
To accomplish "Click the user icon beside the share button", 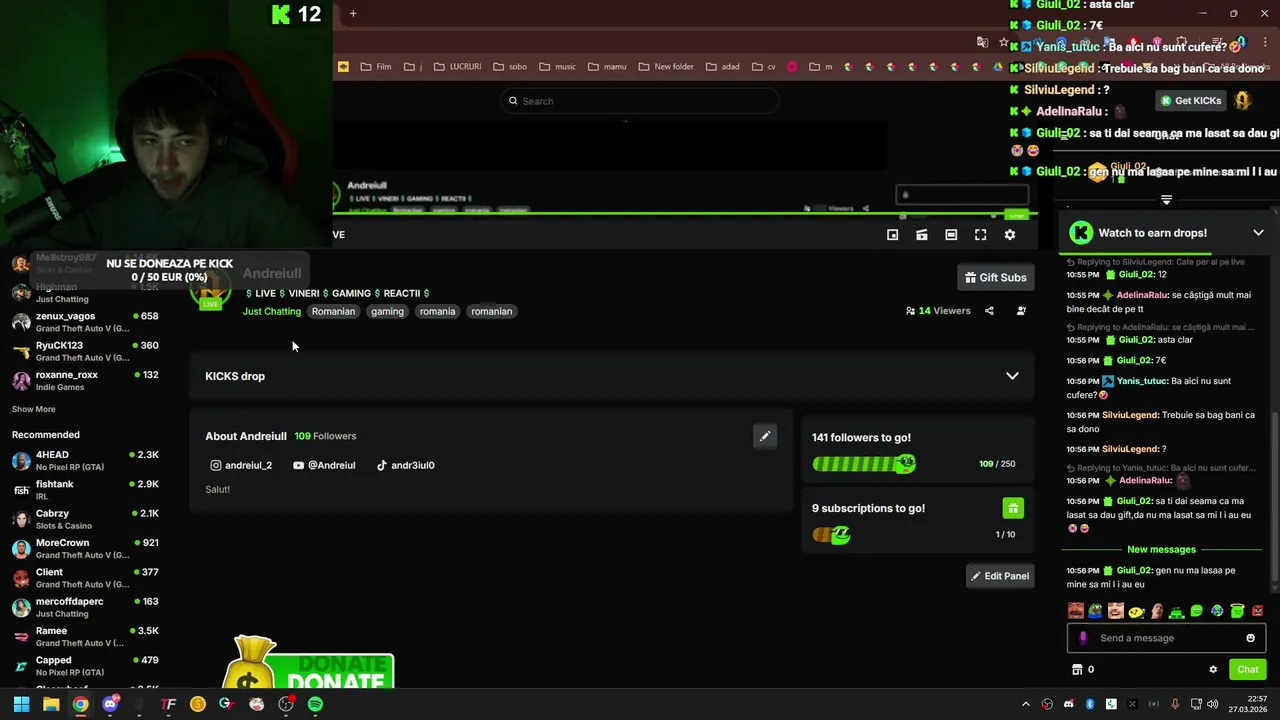I will point(1021,311).
